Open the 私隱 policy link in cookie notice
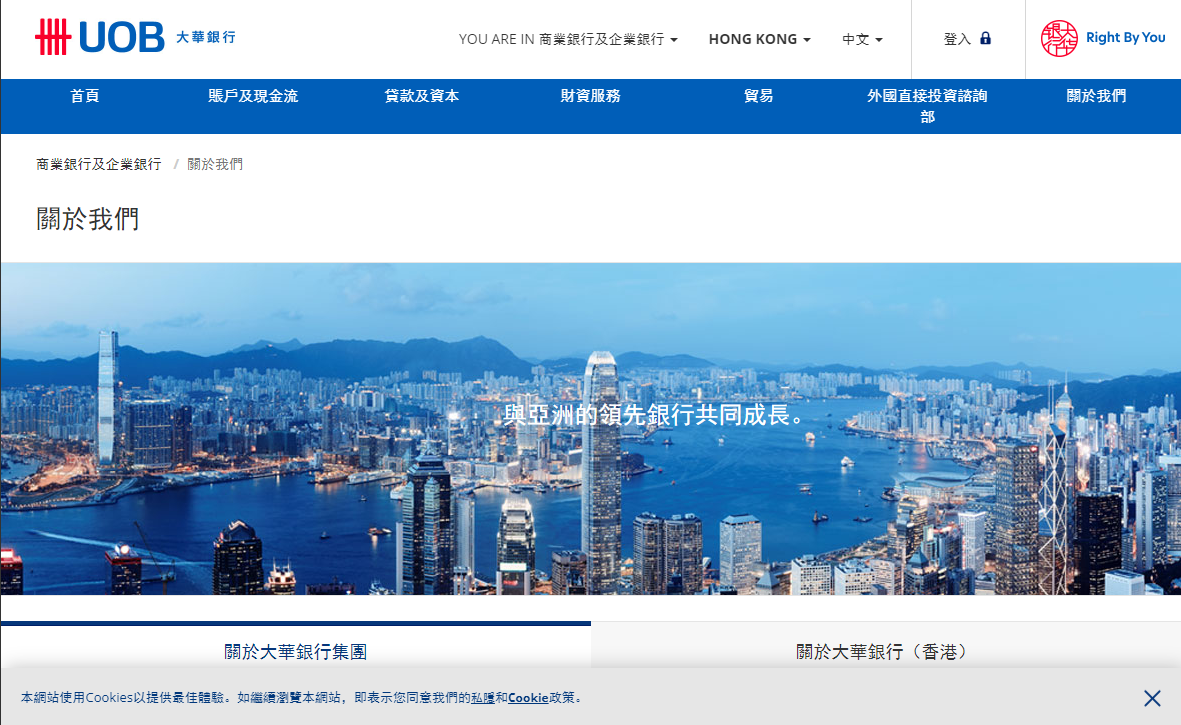 [483, 698]
